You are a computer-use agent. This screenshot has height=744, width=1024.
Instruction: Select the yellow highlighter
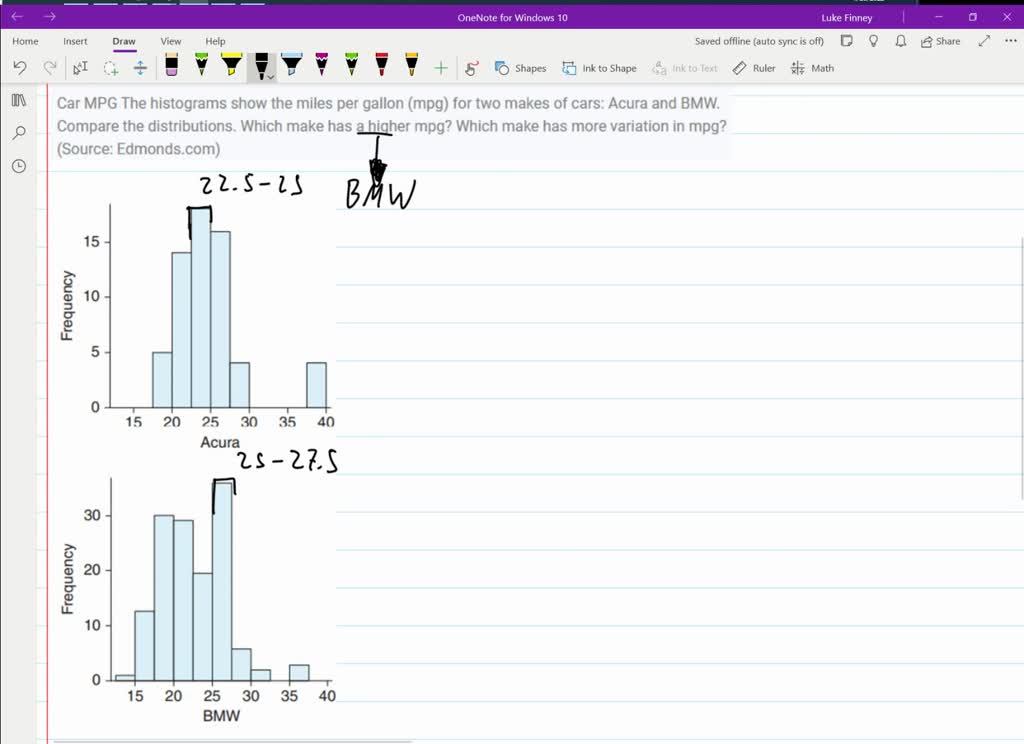coord(231,65)
